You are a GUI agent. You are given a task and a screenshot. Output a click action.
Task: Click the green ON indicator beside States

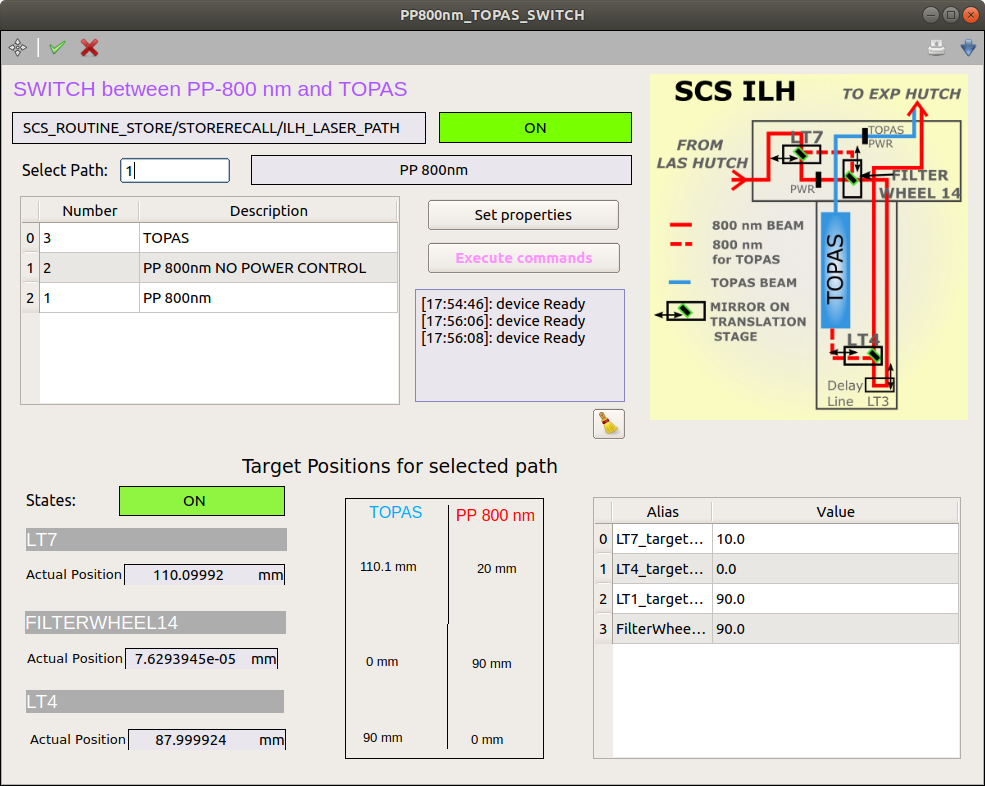tap(202, 501)
